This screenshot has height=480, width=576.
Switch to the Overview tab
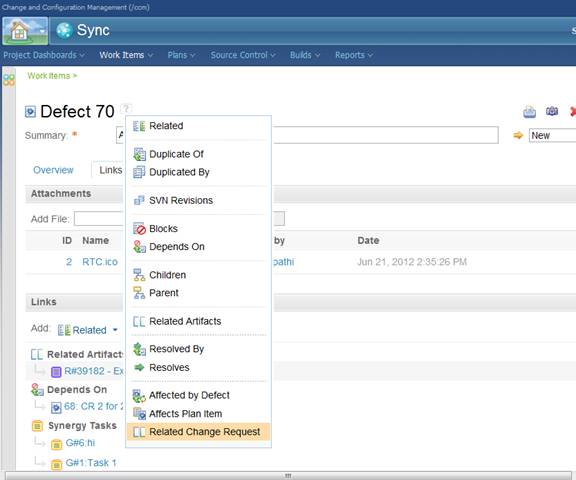click(53, 170)
